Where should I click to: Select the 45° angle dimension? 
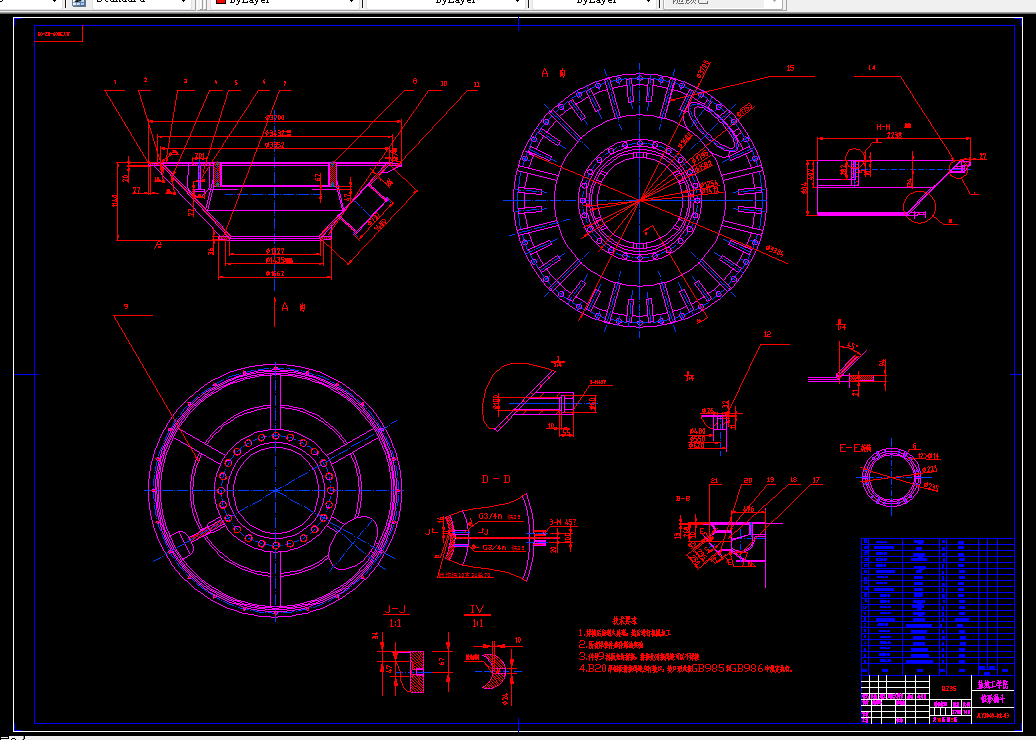852,346
